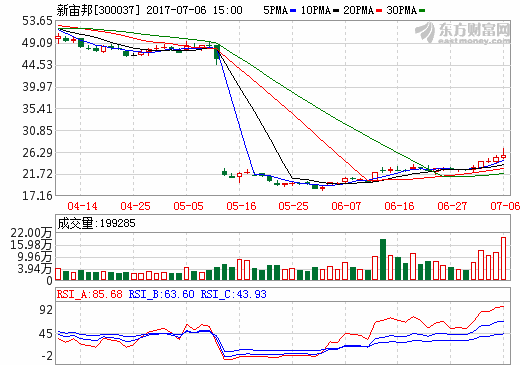Click the 04-14 date label
520x365 pixels.
click(x=82, y=206)
